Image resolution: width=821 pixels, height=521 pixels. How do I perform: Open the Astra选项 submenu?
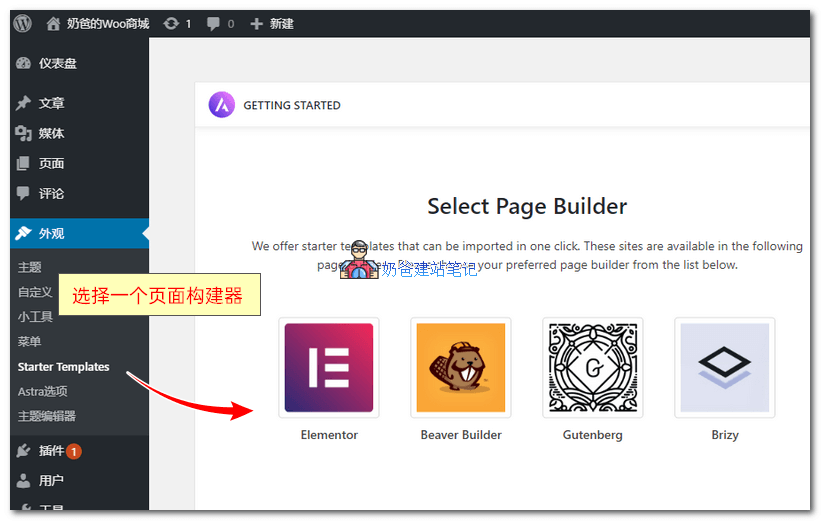tap(42, 391)
